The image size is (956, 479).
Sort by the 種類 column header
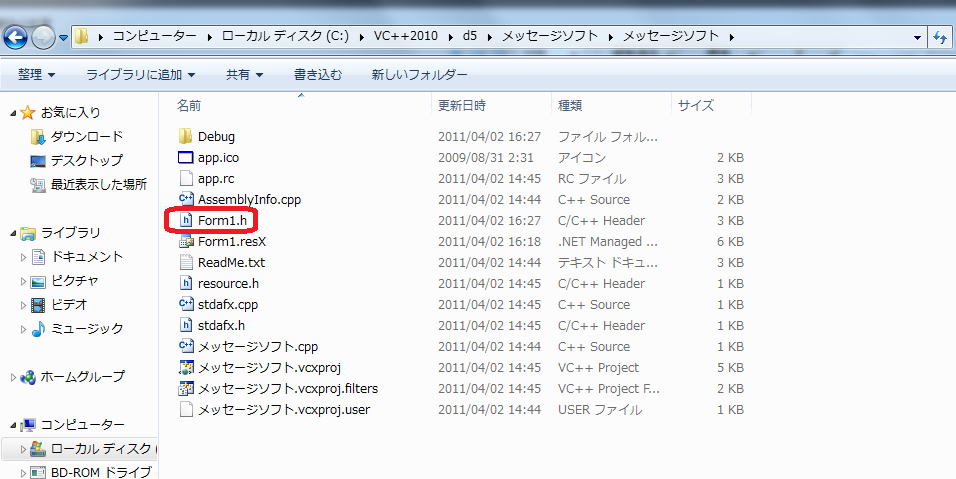coord(570,105)
